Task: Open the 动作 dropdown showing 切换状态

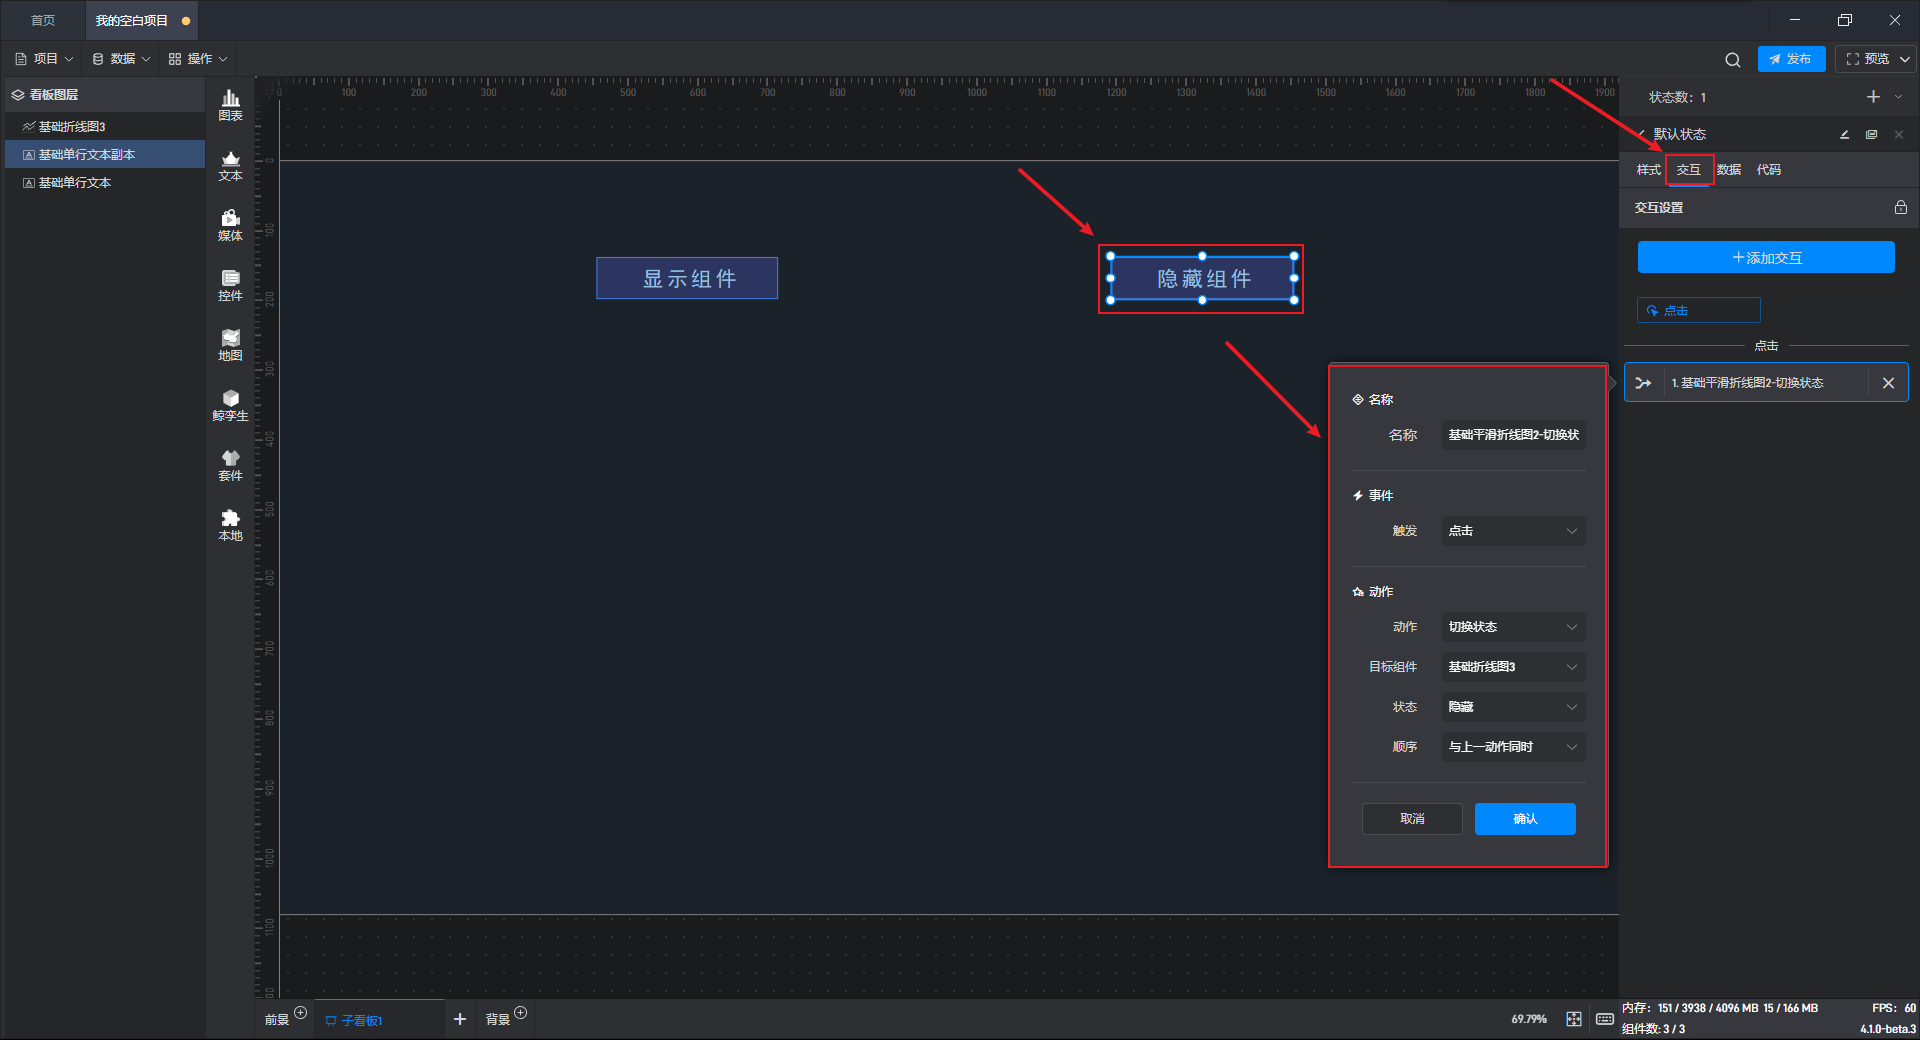Action: (x=1513, y=627)
